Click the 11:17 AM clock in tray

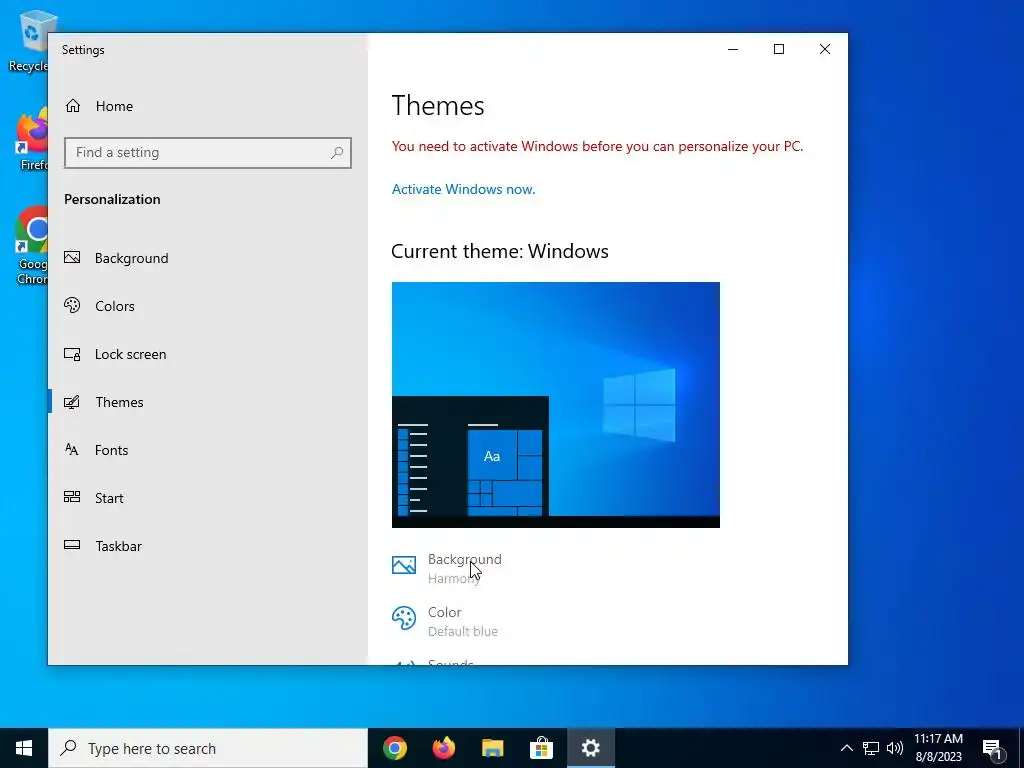938,748
